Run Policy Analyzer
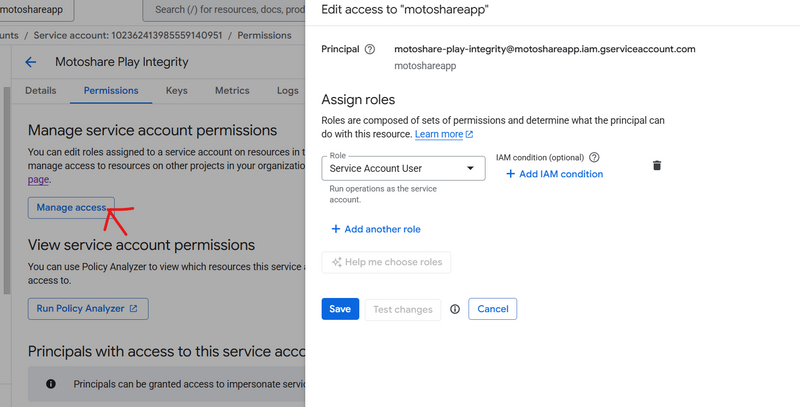Viewport: 800px width, 407px height. tap(88, 308)
